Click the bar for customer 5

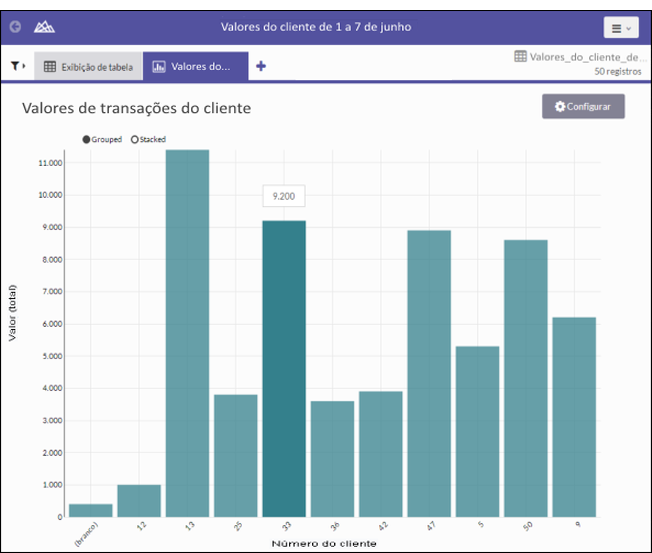tap(477, 431)
